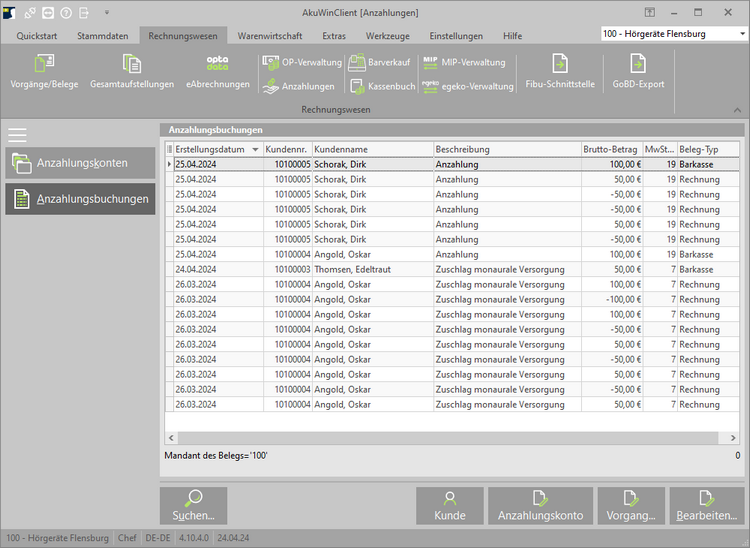
Task: Toggle the hamburger sidebar menu
Action: (17, 135)
